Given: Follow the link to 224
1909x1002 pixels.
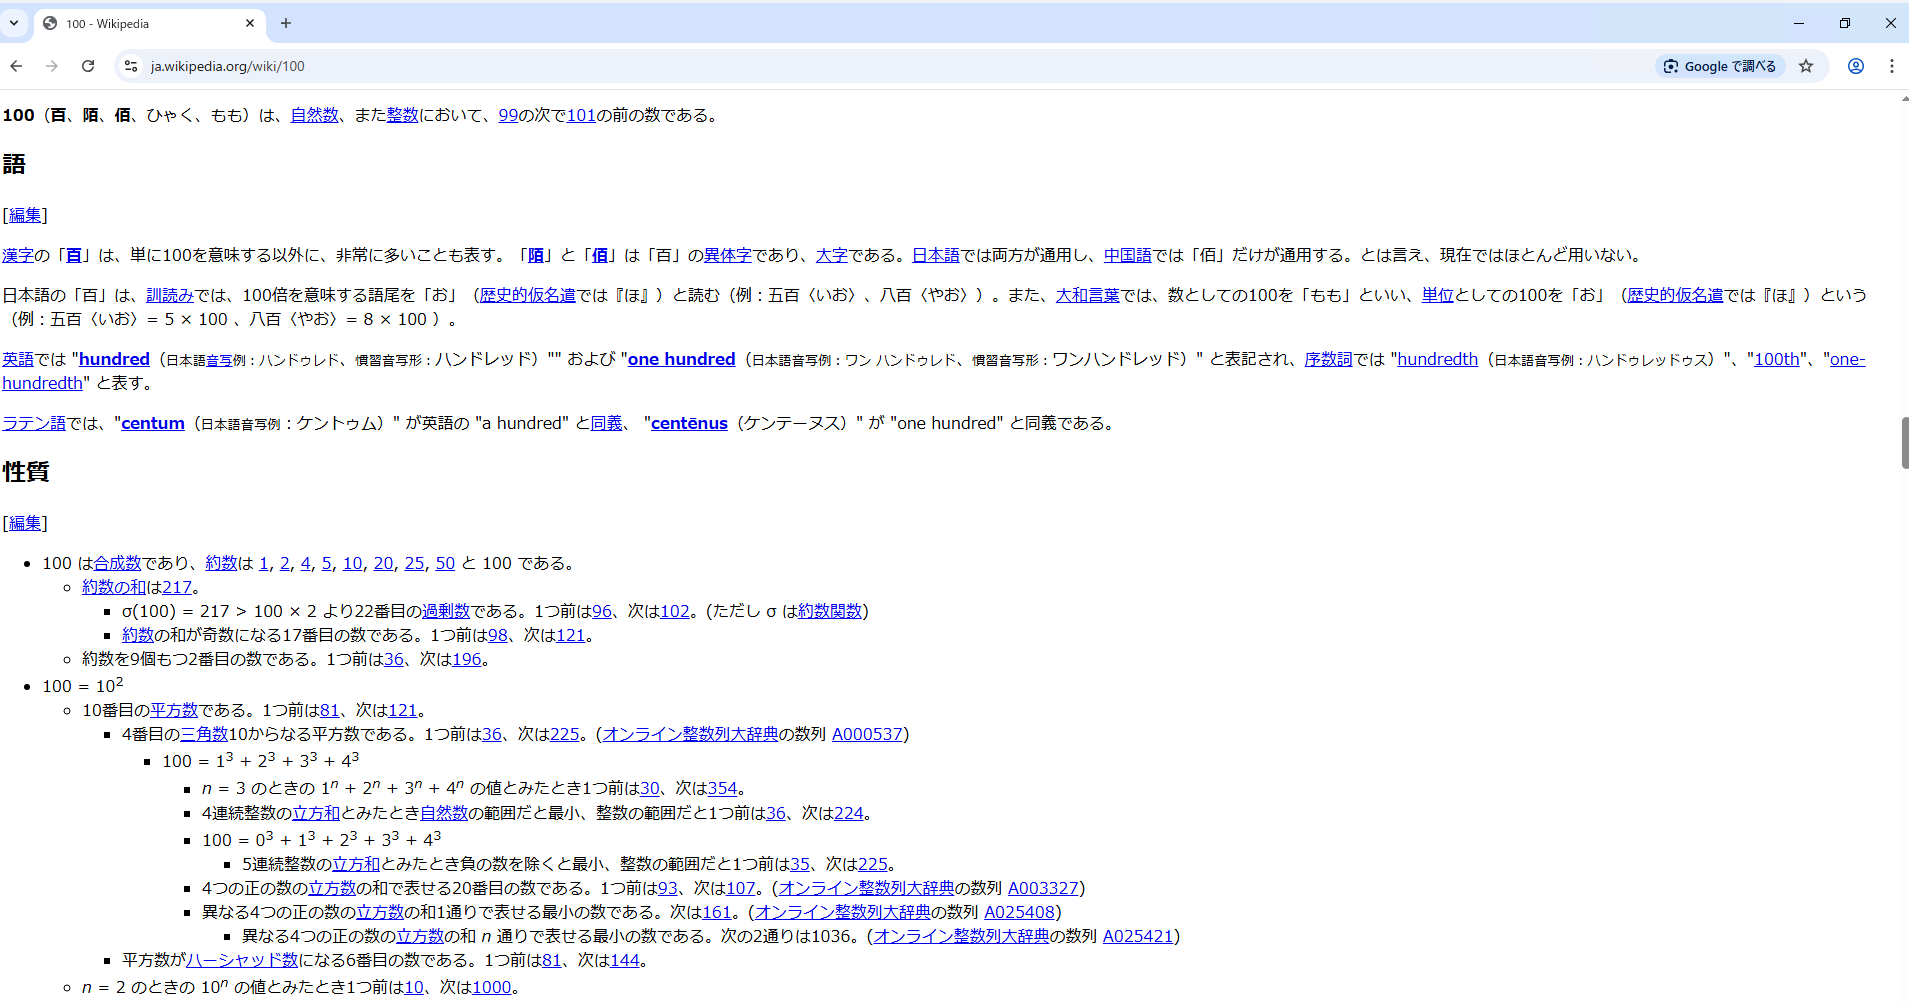Looking at the screenshot, I should (848, 813).
